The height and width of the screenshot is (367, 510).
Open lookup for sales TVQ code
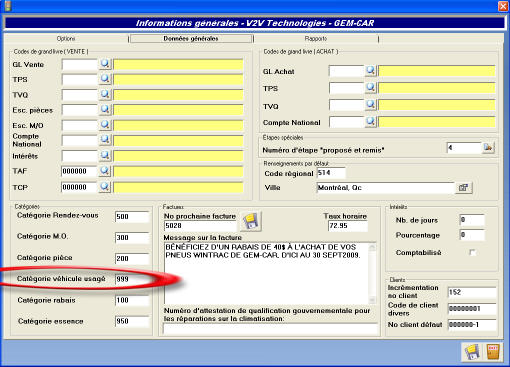tap(105, 94)
